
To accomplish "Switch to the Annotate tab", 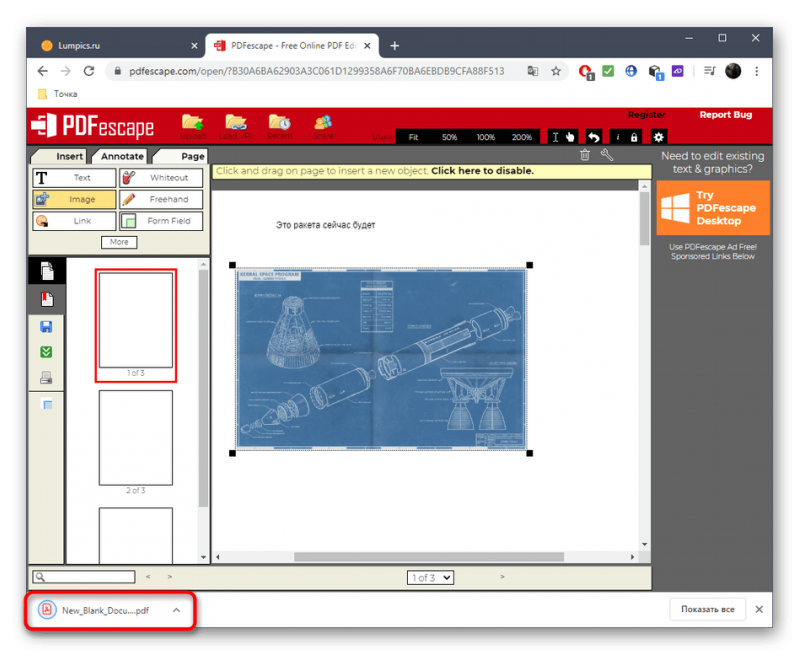I will [121, 156].
